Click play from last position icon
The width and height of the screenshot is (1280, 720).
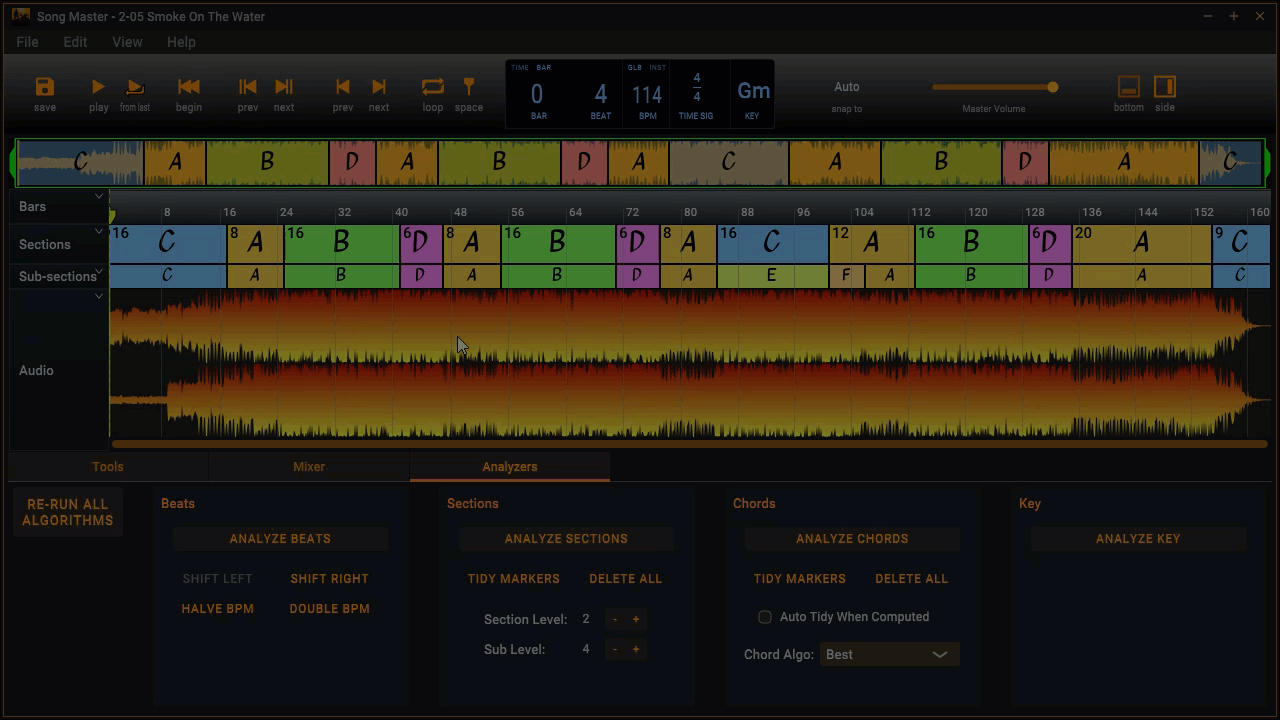(135, 88)
